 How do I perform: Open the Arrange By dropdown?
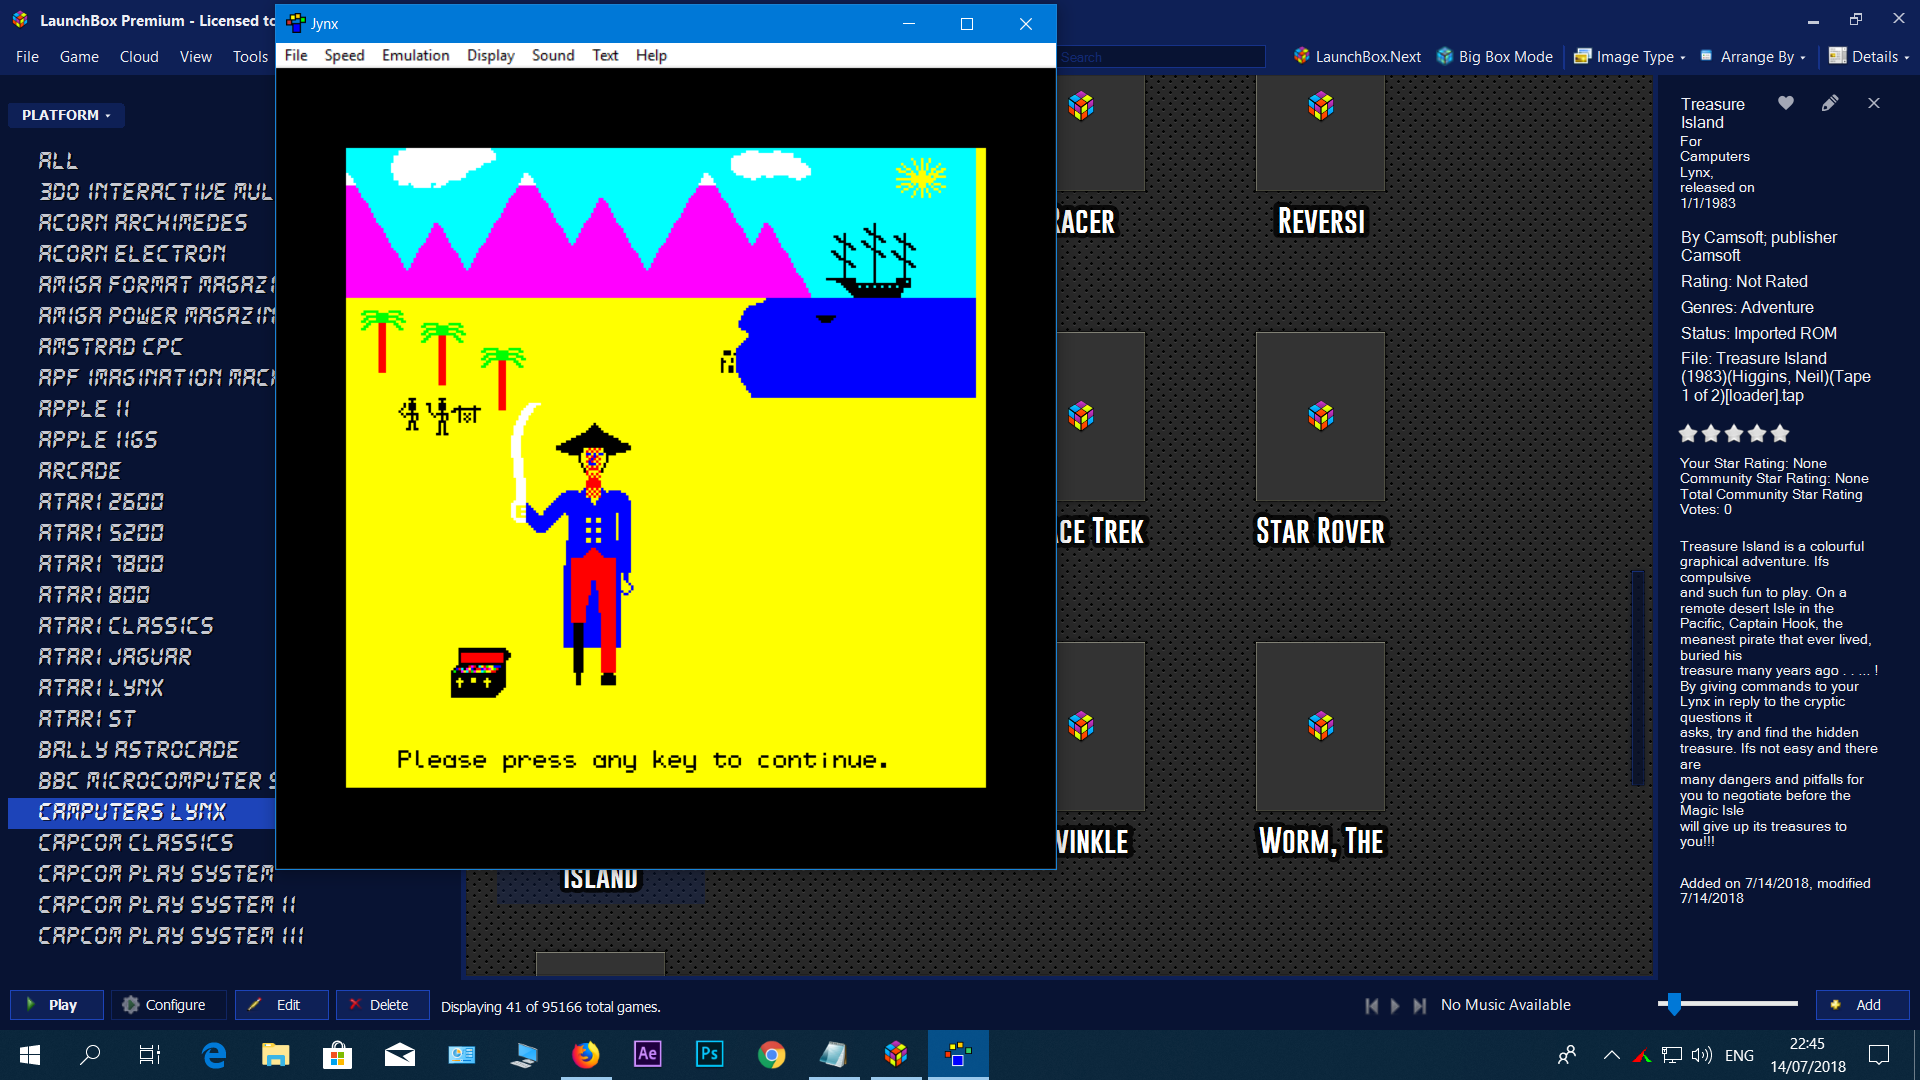pyautogui.click(x=1753, y=57)
